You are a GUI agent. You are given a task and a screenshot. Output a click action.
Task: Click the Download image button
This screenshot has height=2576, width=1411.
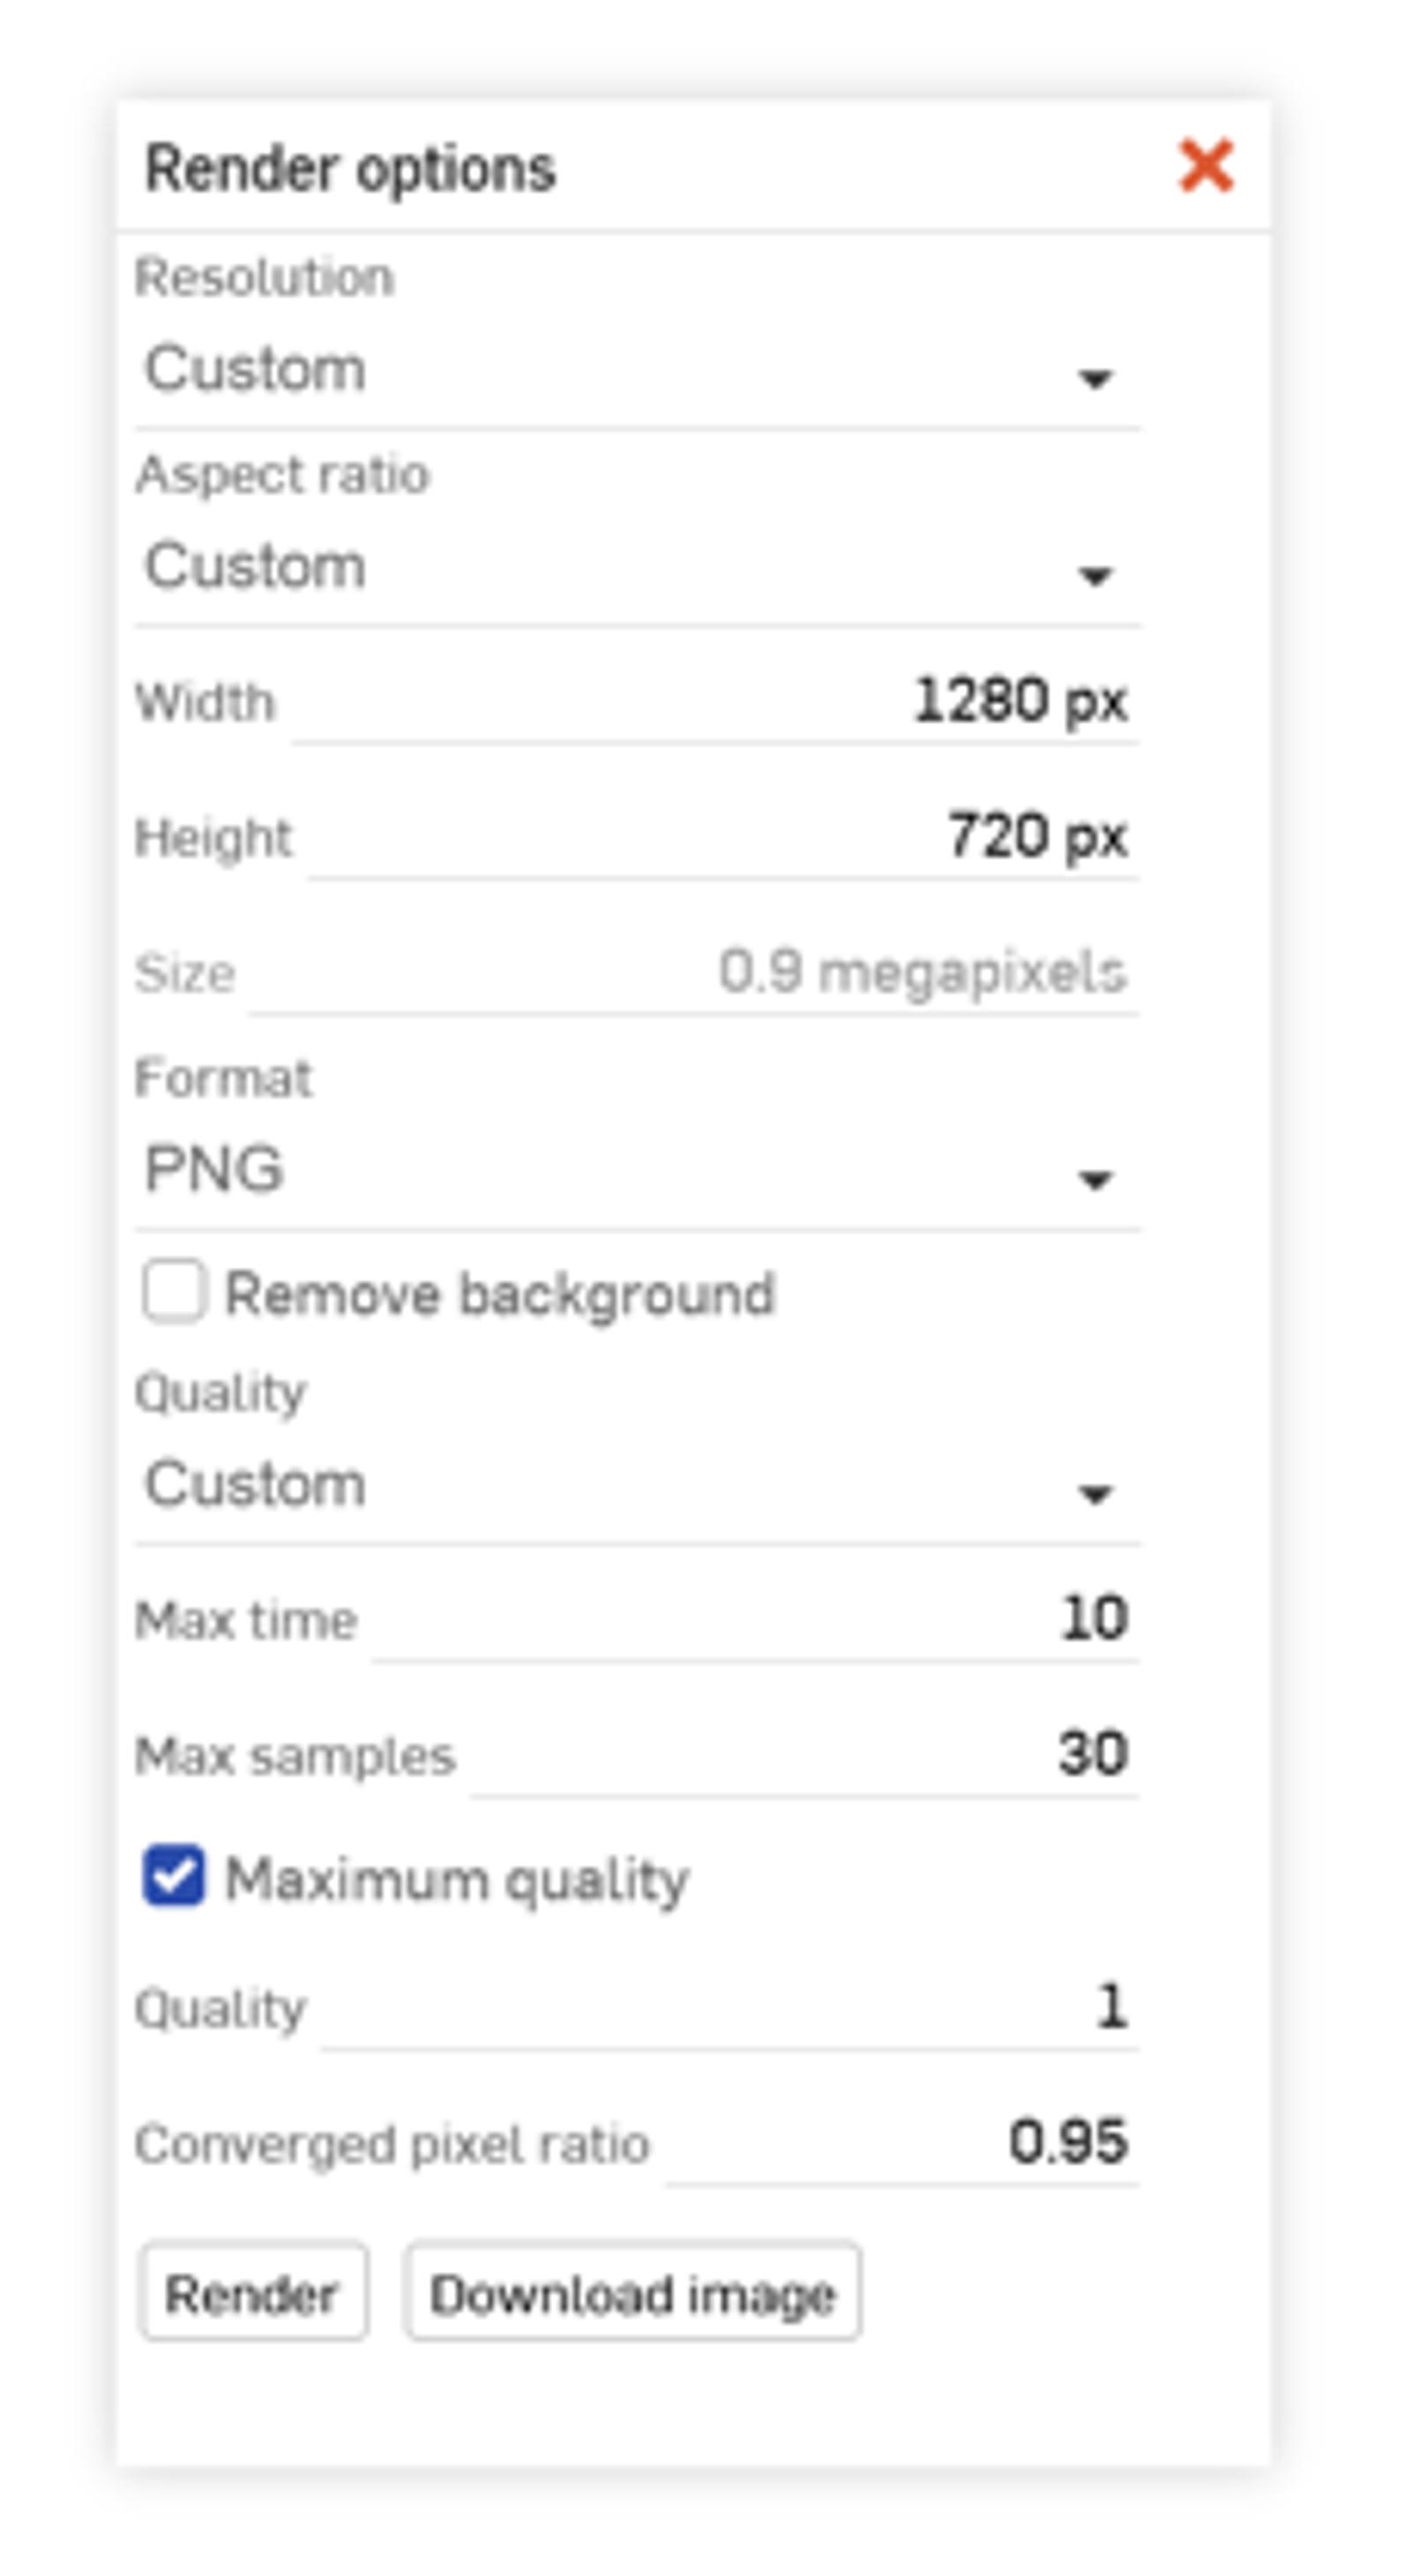(x=632, y=2293)
